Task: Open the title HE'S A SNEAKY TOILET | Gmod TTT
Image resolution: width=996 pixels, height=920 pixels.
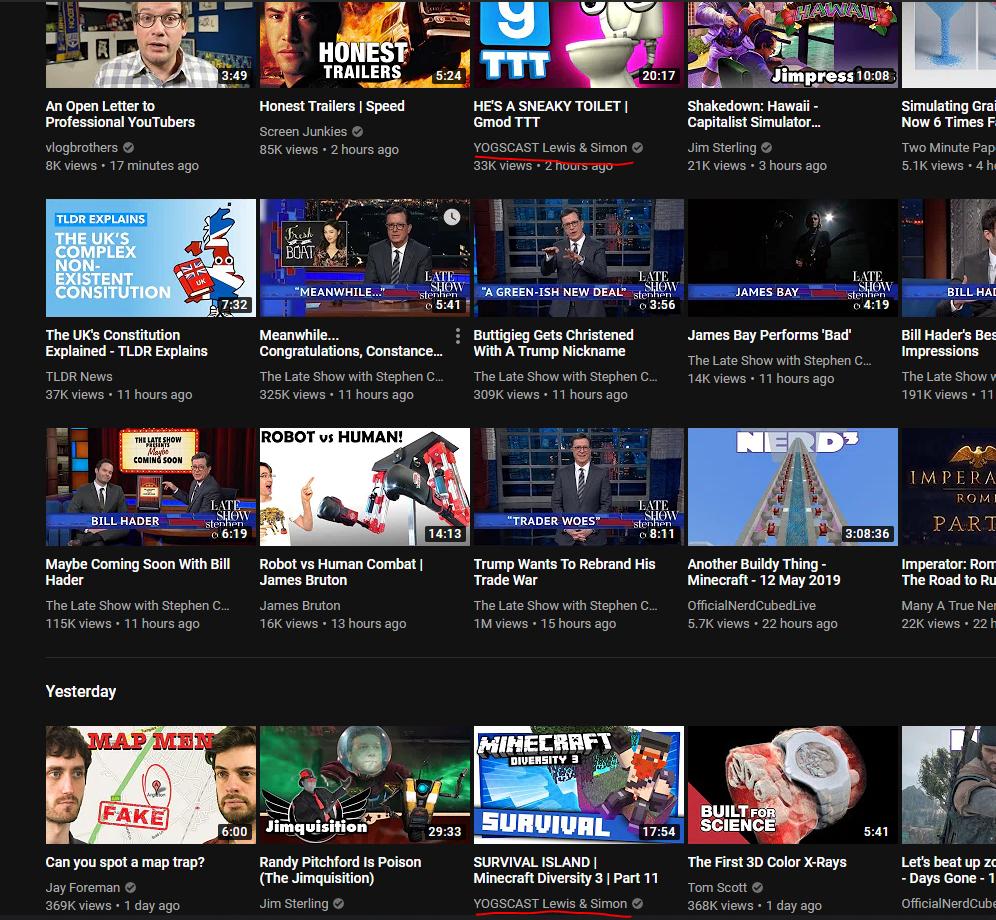Action: (551, 114)
